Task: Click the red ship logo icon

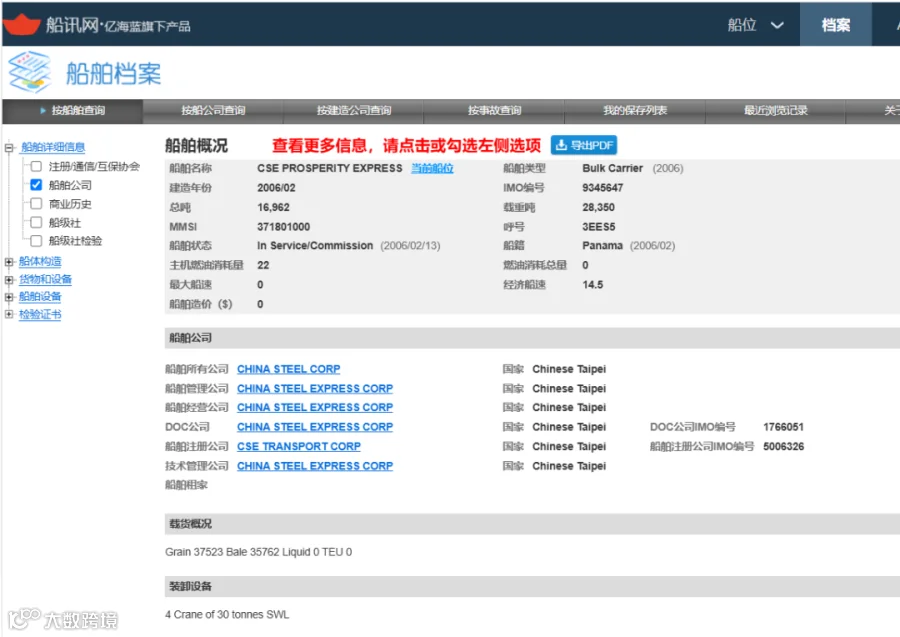Action: [21, 24]
